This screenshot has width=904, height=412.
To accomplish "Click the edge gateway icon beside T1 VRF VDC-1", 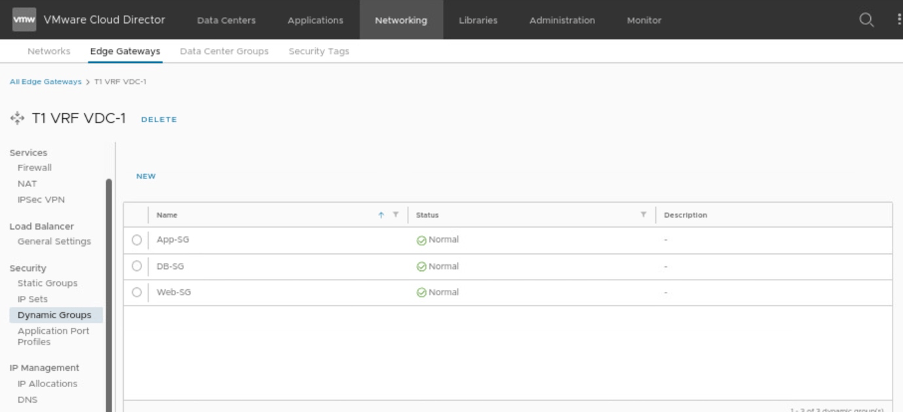I will tap(17, 119).
